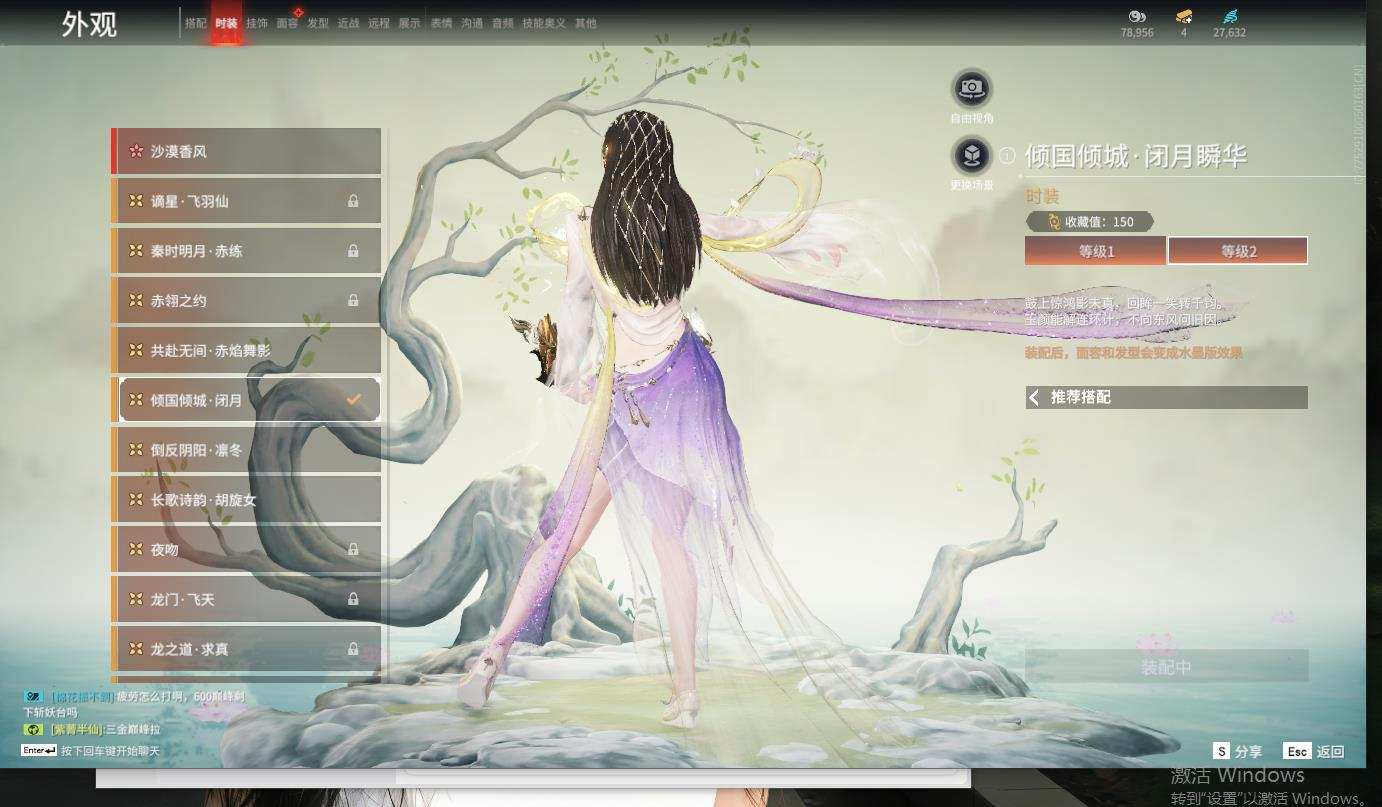Select the 沙漠香风 outfit
This screenshot has width=1382, height=807.
point(246,152)
